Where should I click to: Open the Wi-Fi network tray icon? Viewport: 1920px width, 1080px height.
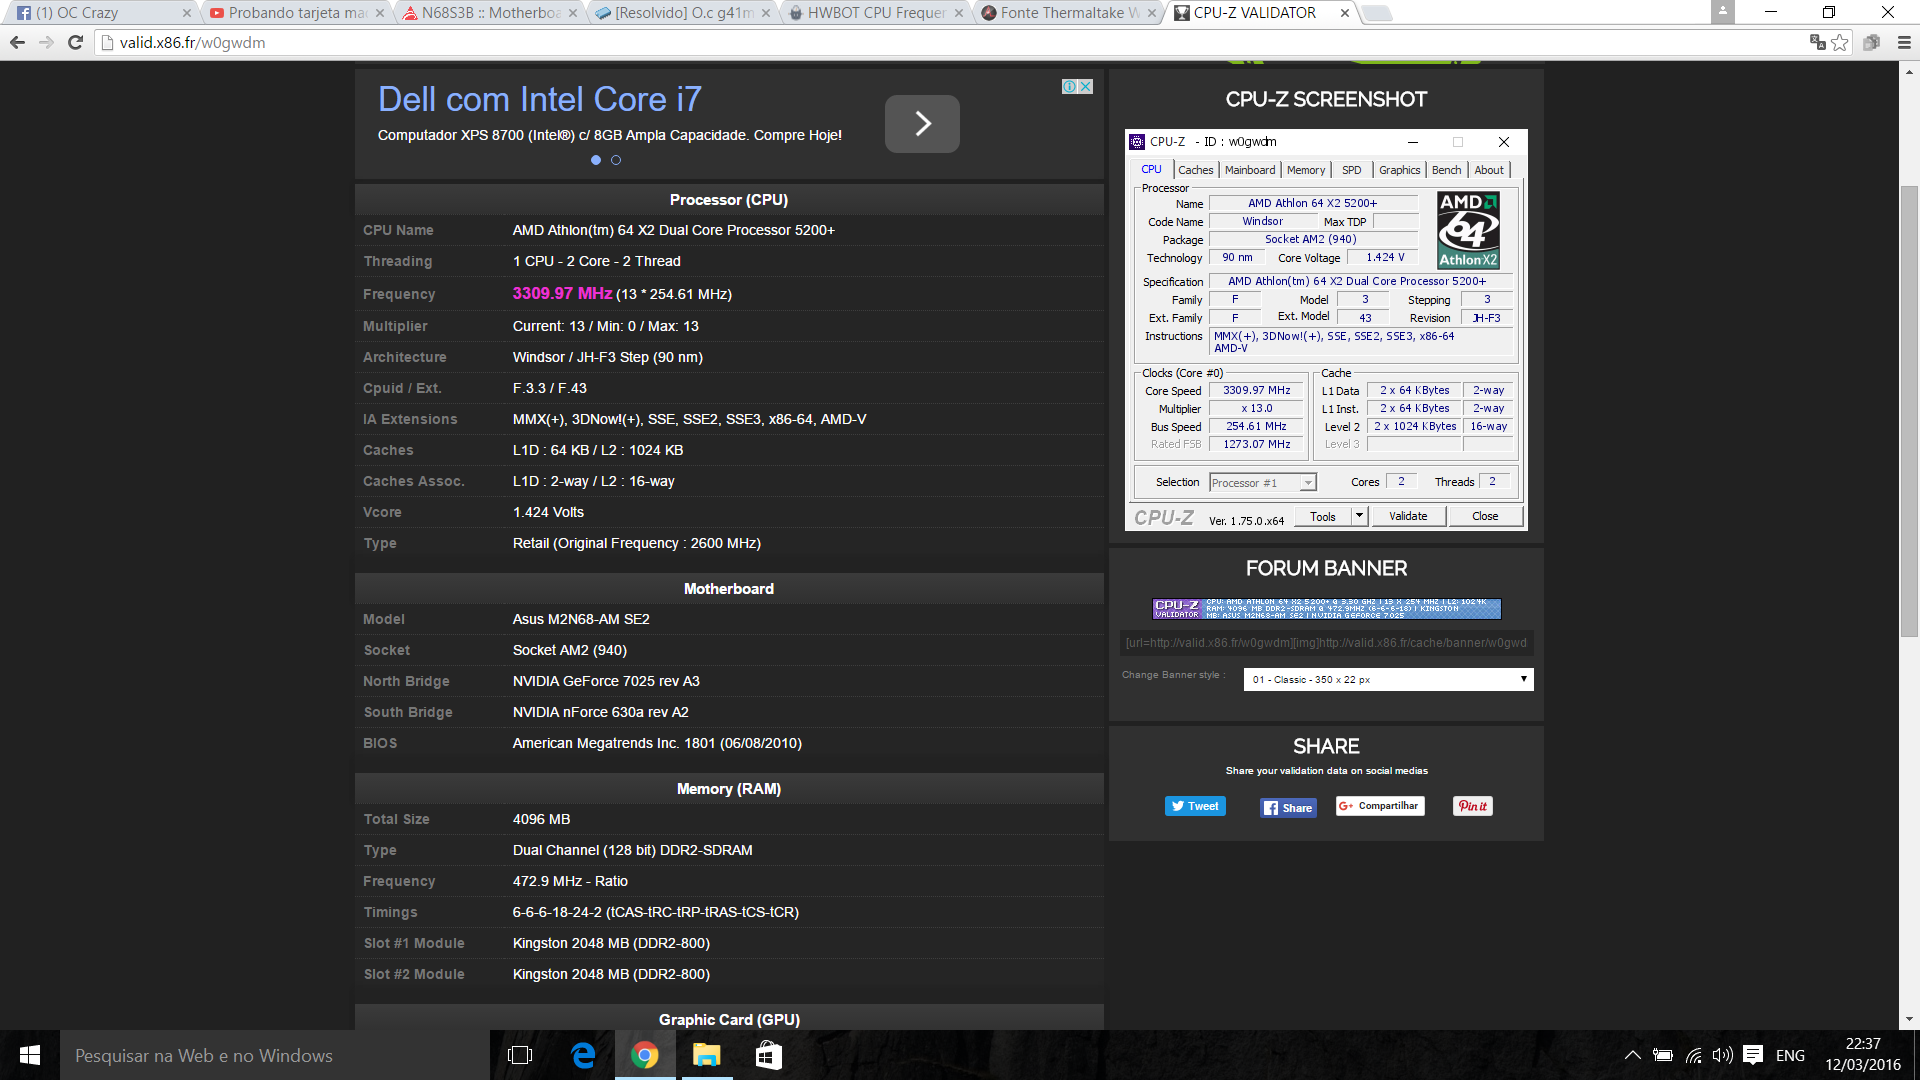click(1693, 1055)
